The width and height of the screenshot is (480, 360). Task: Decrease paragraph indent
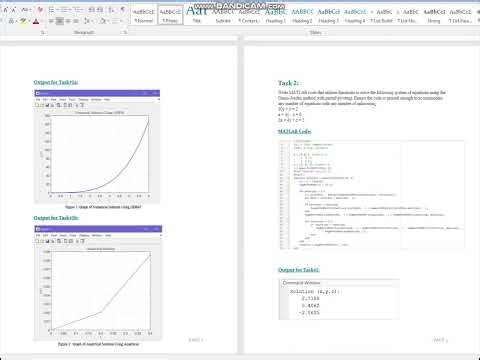click(92, 10)
